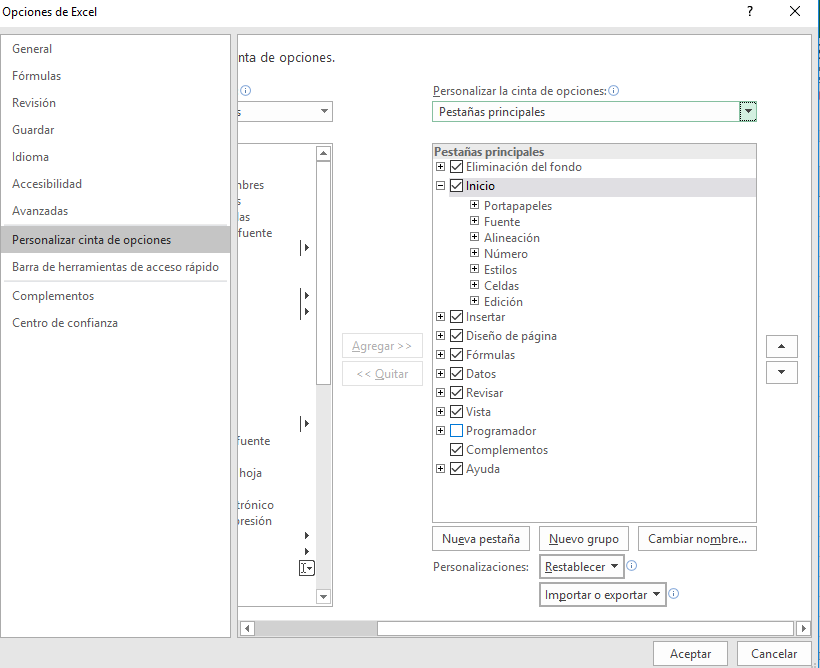
Task: Confirm with the Aceptar button
Action: click(690, 654)
